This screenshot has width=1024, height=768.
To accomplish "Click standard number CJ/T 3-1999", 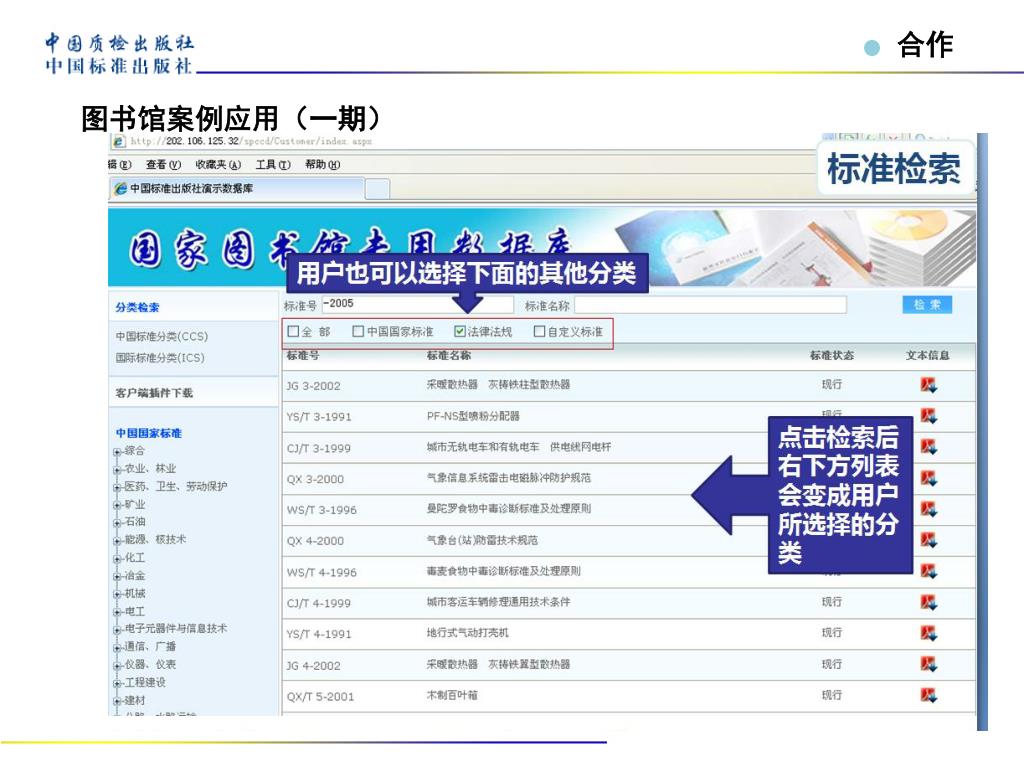I will pyautogui.click(x=319, y=449).
